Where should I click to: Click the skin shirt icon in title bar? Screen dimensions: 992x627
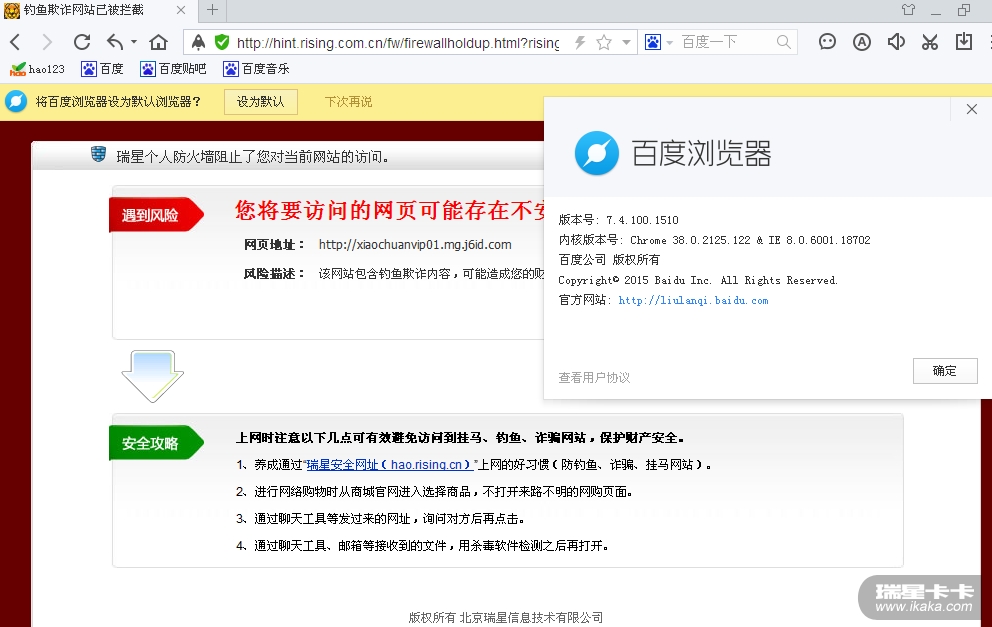point(908,9)
